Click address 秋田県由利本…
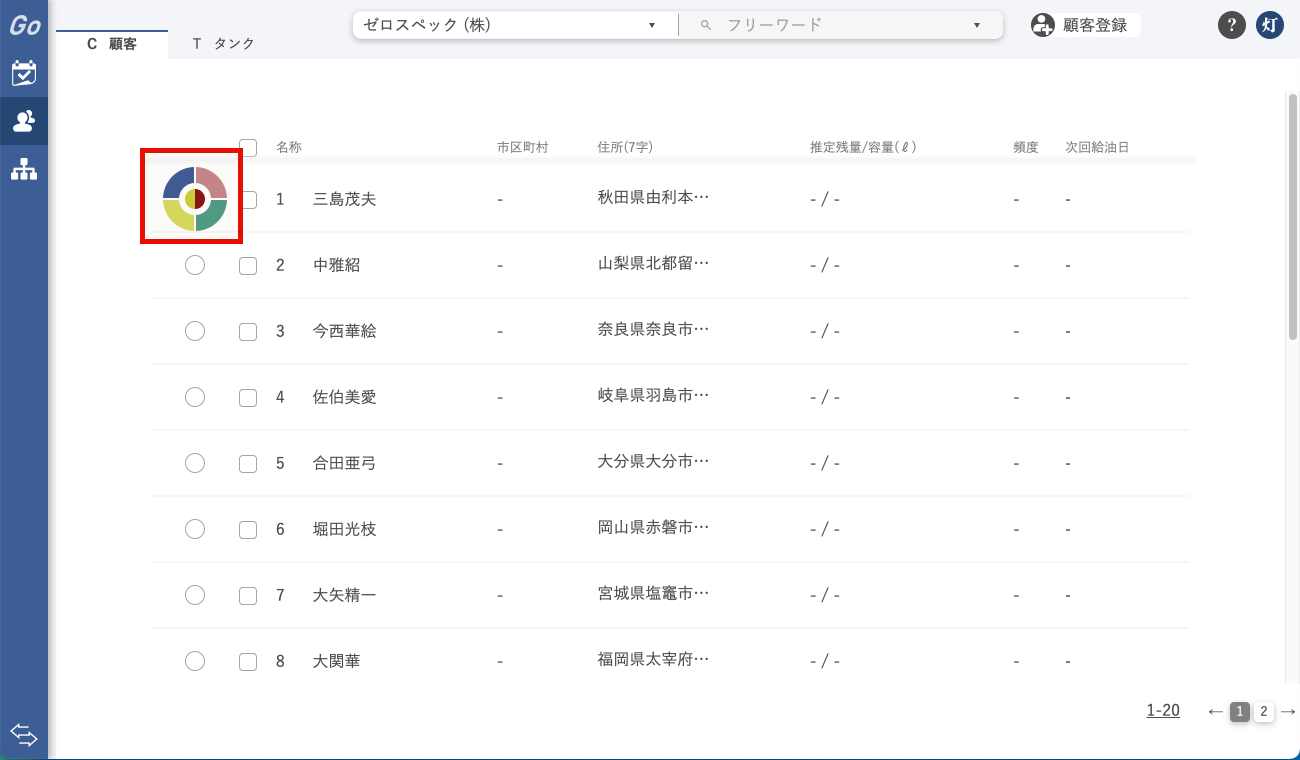 point(654,197)
